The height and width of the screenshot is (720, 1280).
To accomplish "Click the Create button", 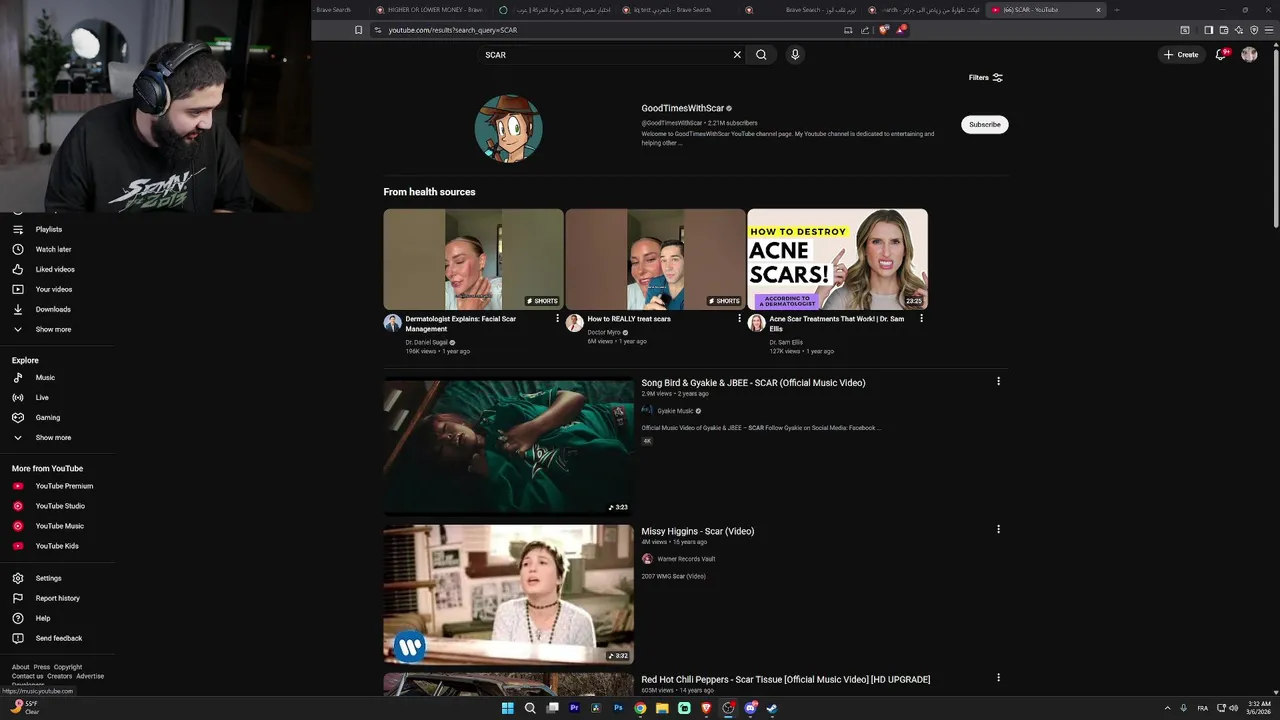I will coord(1181,55).
